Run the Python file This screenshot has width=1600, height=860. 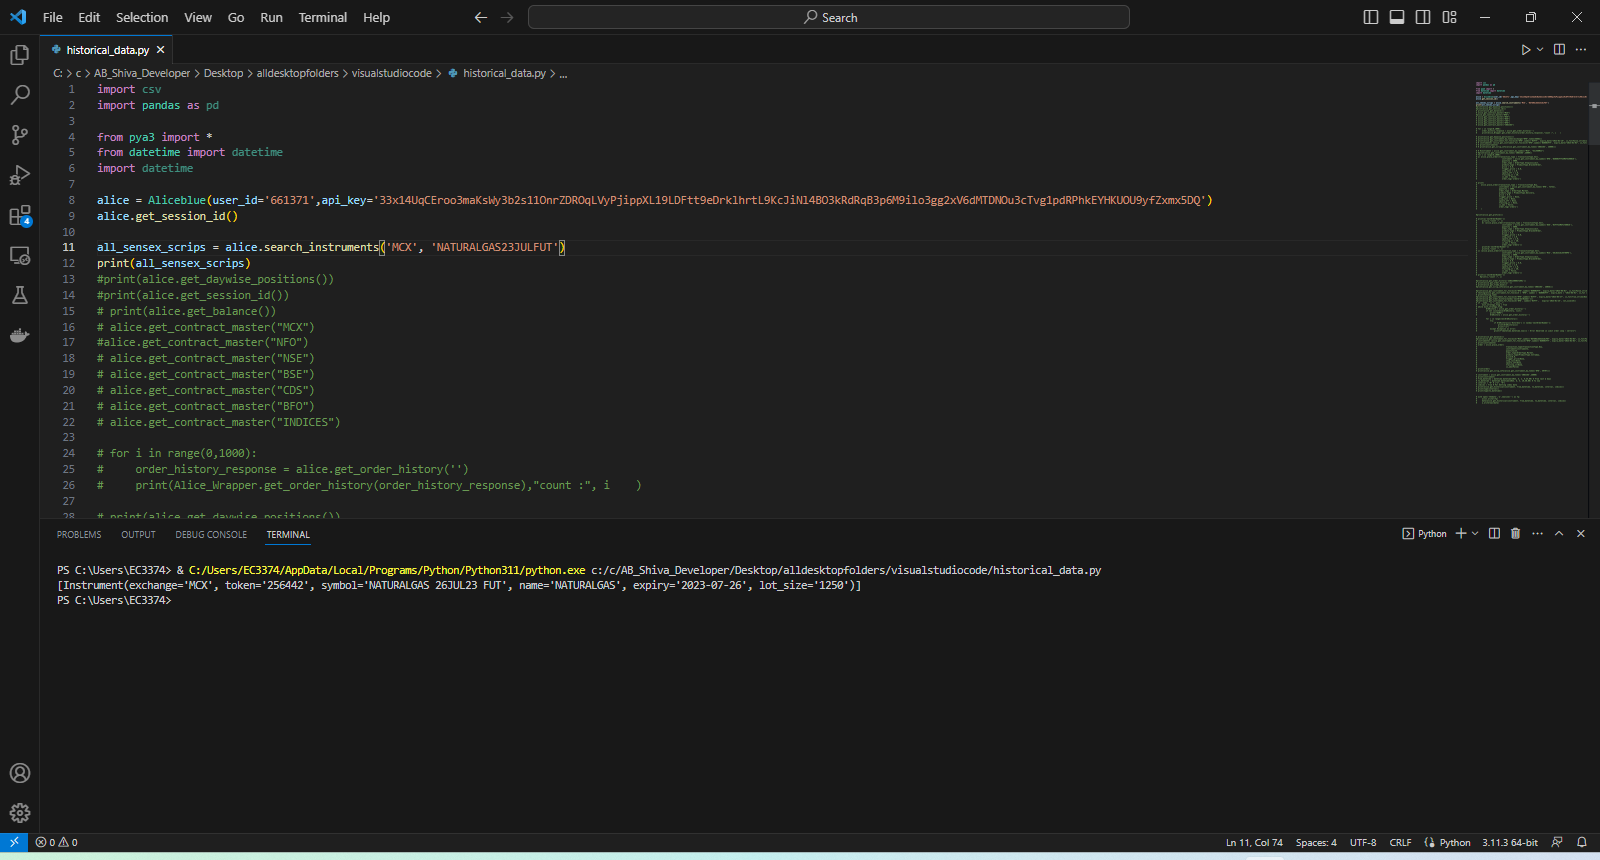(x=1526, y=50)
